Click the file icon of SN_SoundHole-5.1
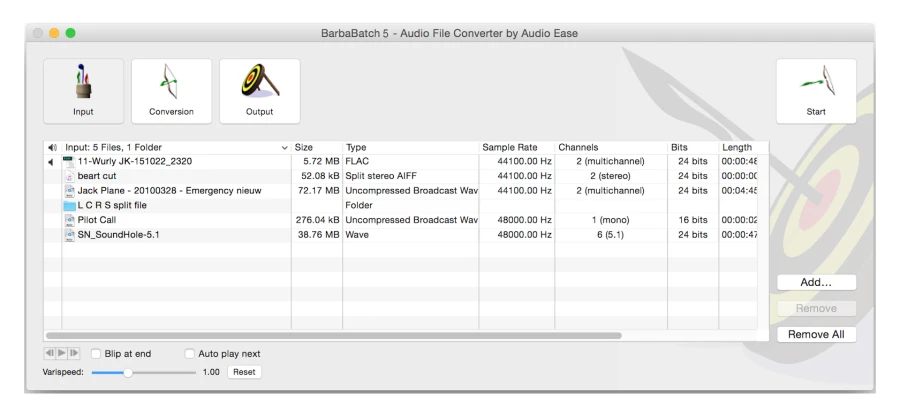The image size is (900, 416). 69,235
